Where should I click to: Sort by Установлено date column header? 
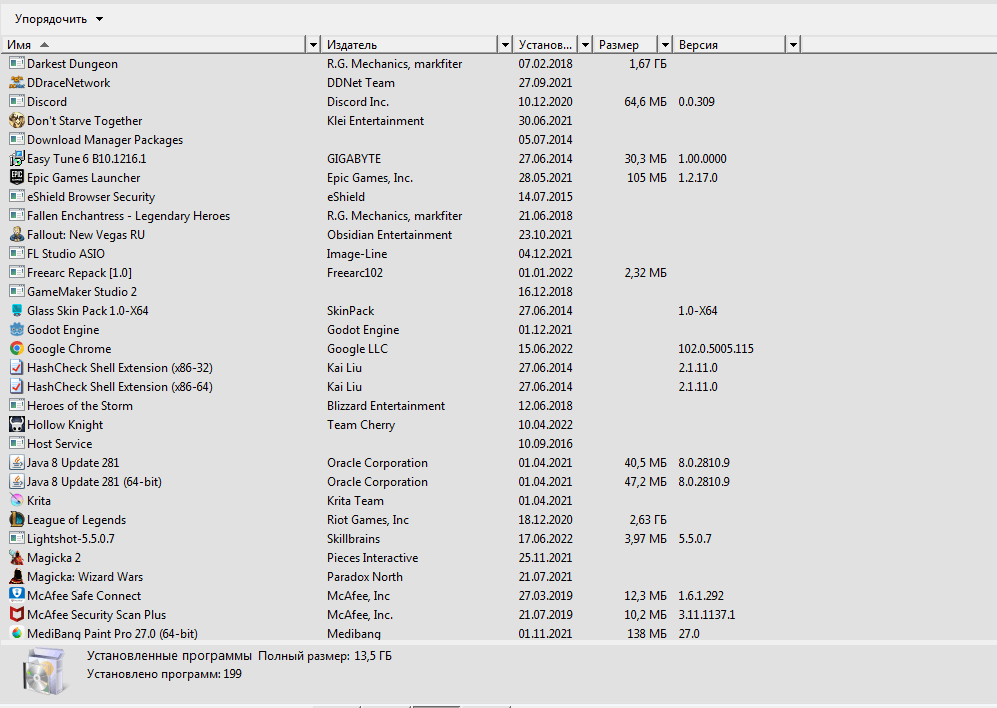[x=546, y=45]
